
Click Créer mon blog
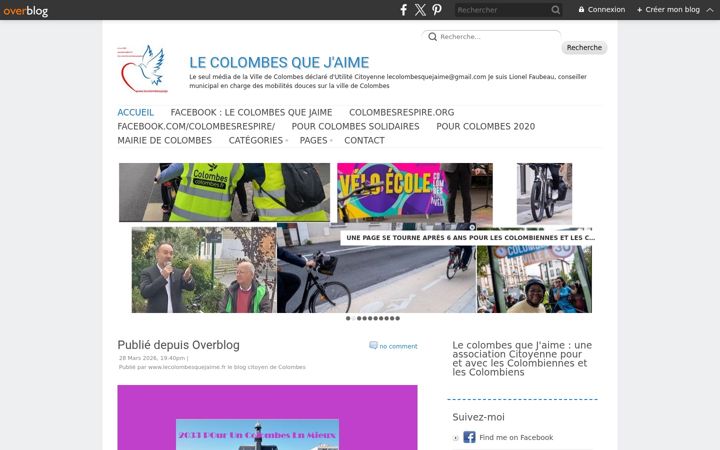tap(668, 9)
